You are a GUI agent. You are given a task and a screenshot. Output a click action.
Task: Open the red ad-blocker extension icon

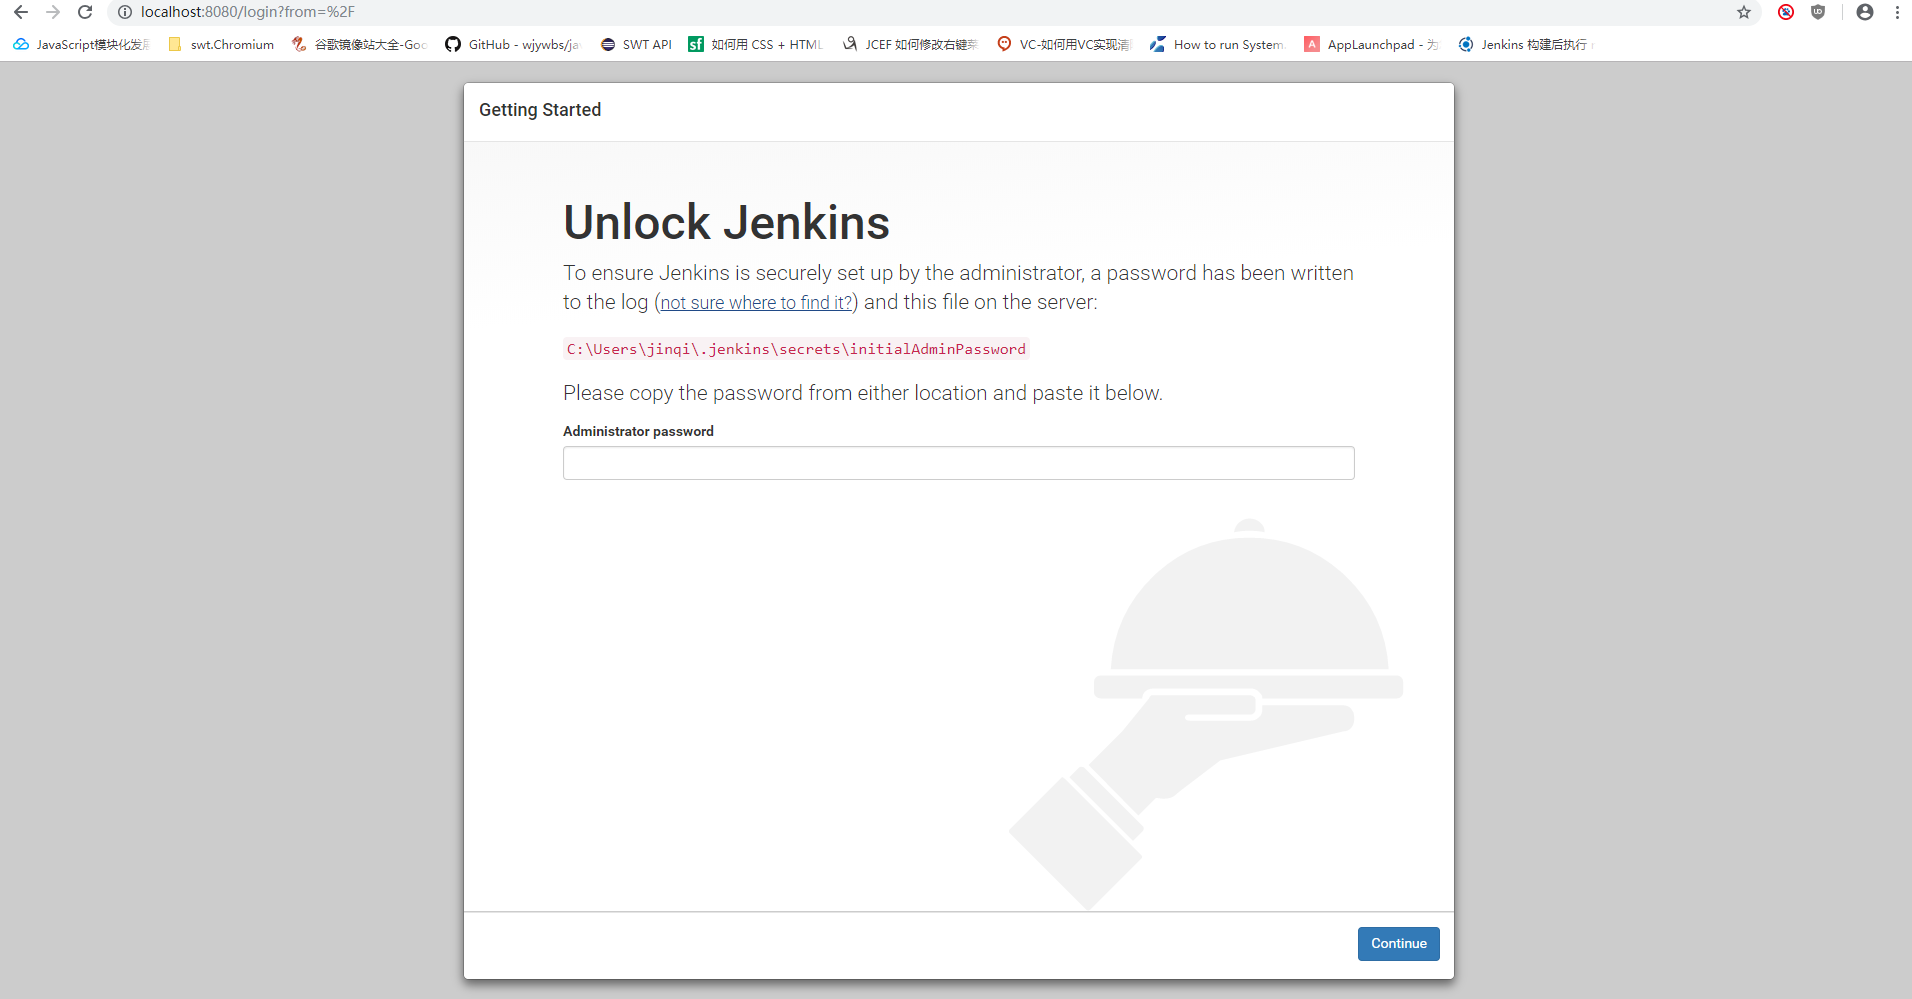point(1786,12)
